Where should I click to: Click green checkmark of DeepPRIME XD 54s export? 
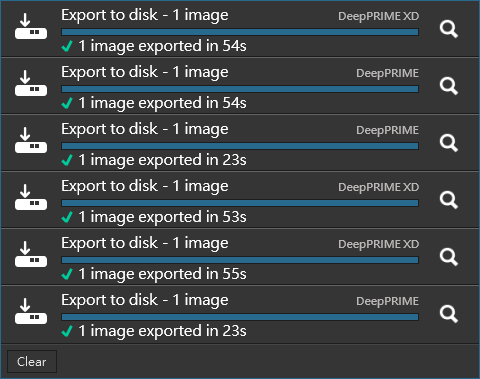pyautogui.click(x=67, y=46)
